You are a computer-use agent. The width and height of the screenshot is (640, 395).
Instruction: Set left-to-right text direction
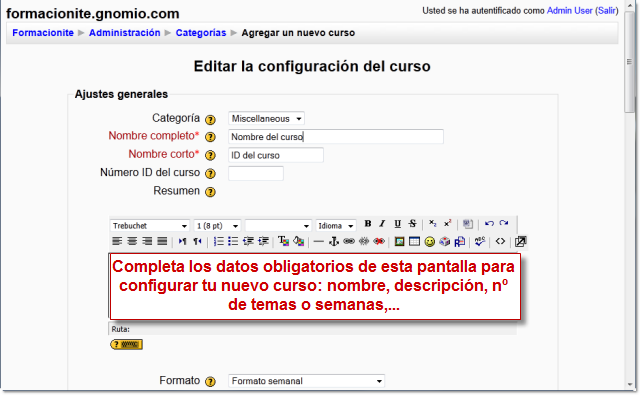182,242
